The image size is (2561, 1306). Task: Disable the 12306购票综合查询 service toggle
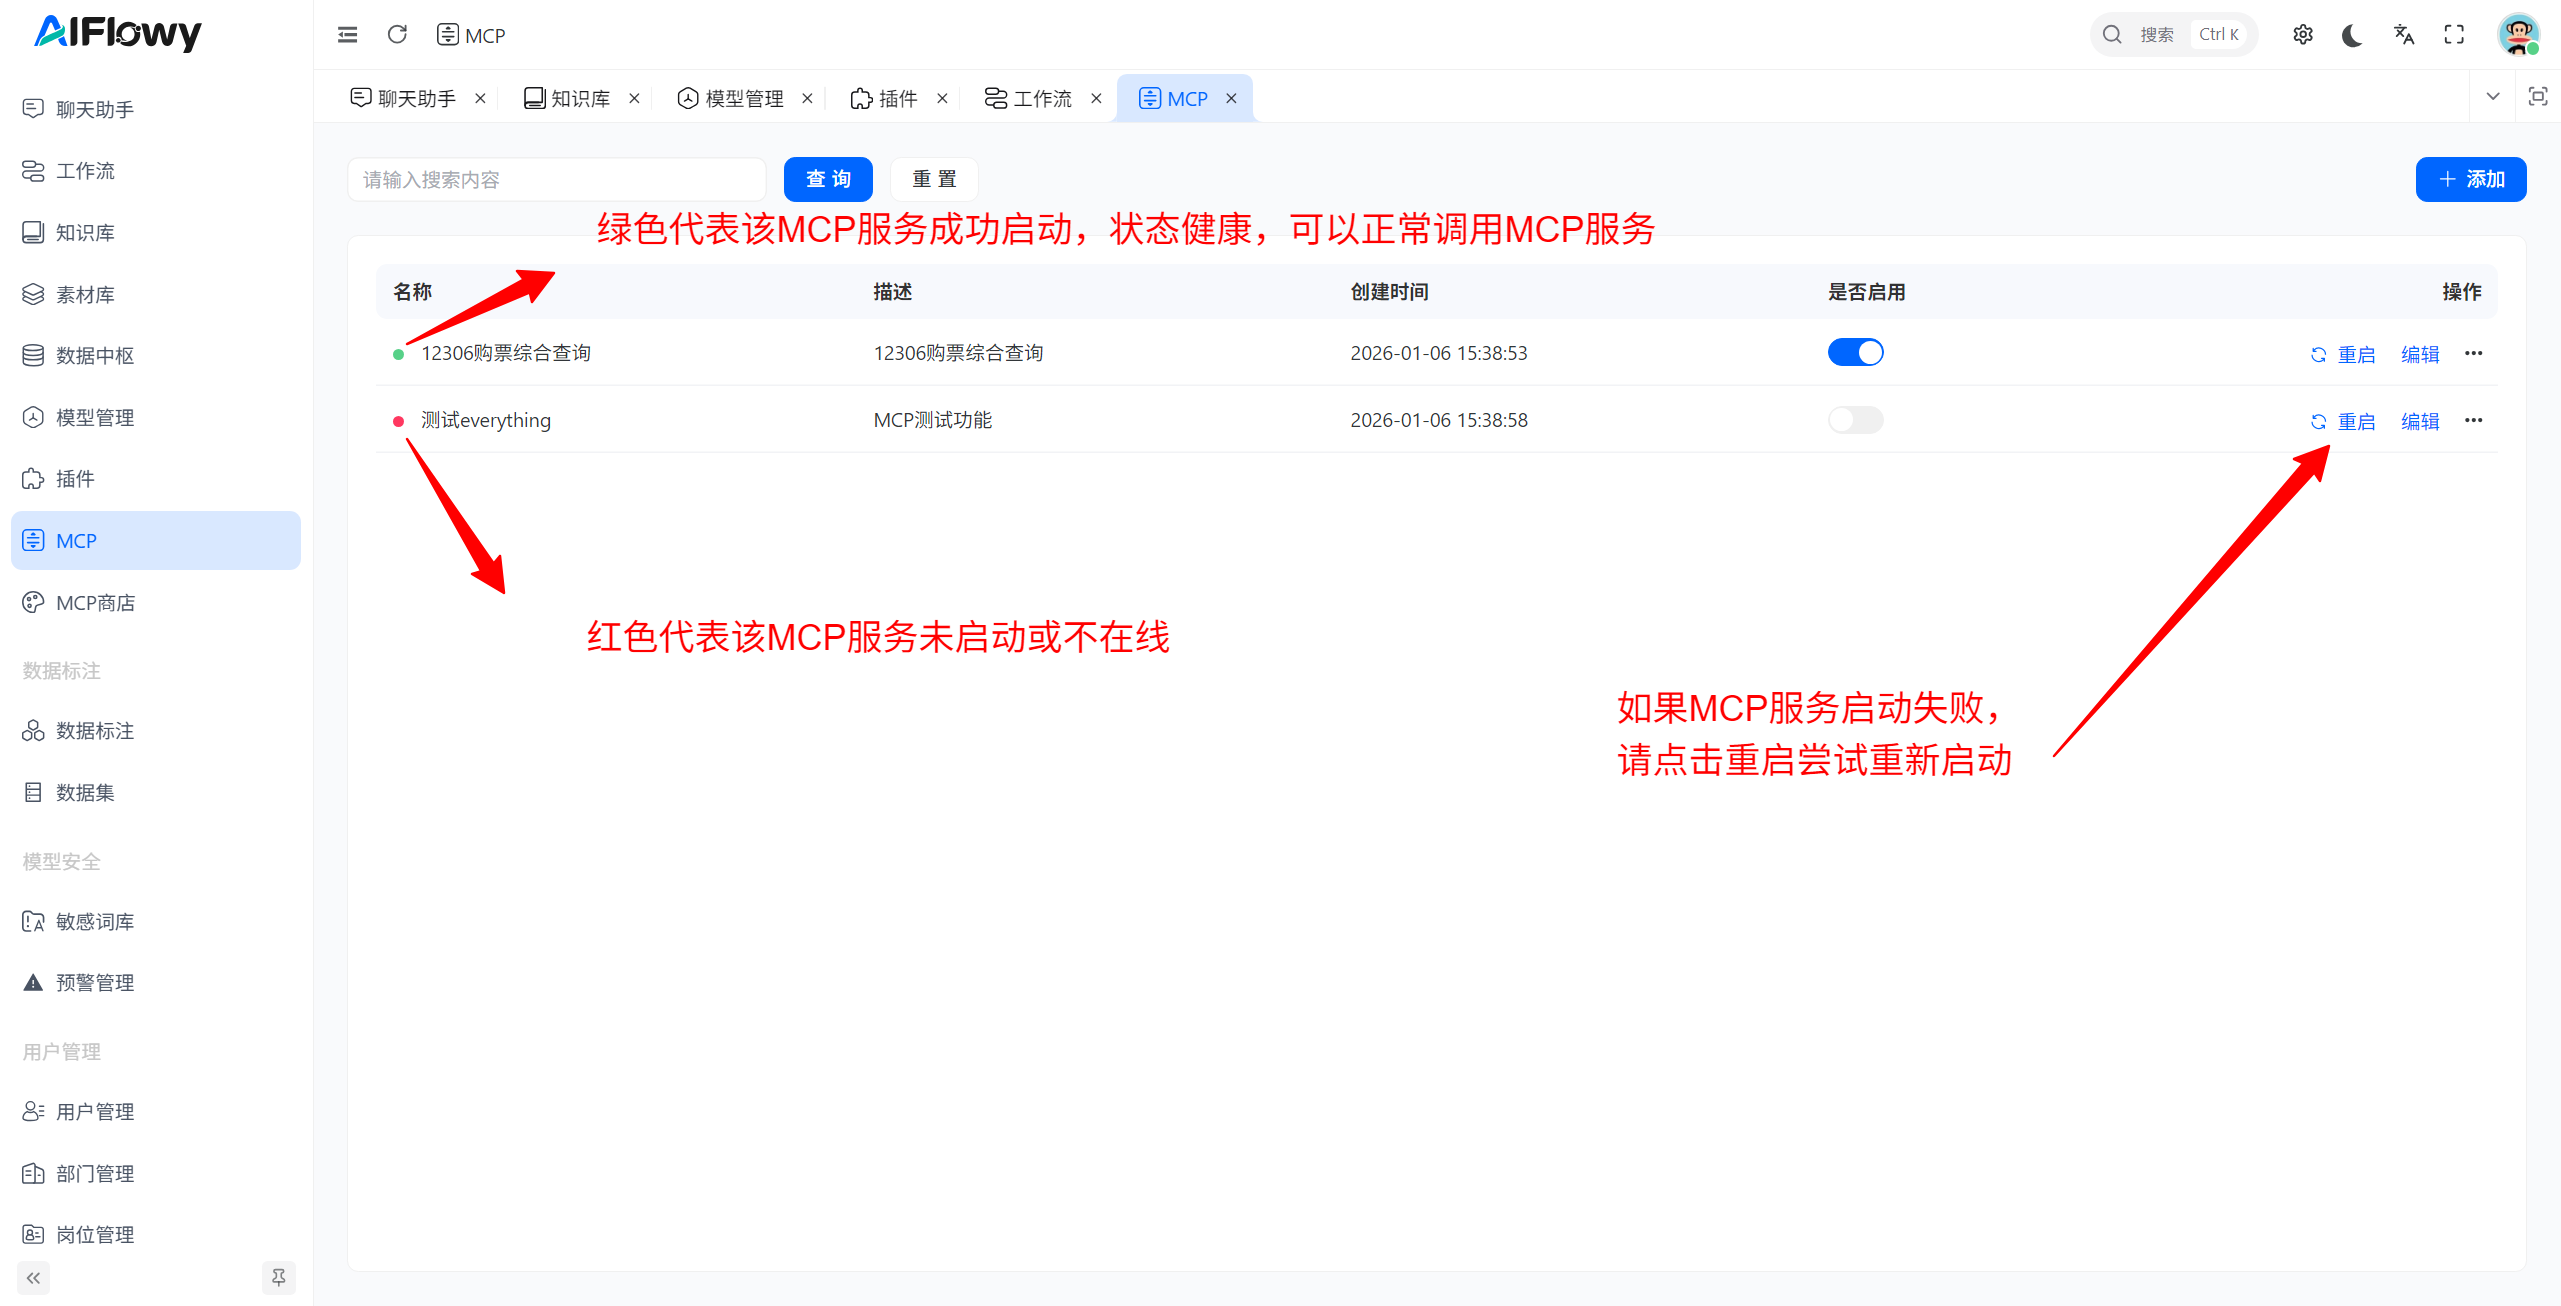[x=1855, y=352]
